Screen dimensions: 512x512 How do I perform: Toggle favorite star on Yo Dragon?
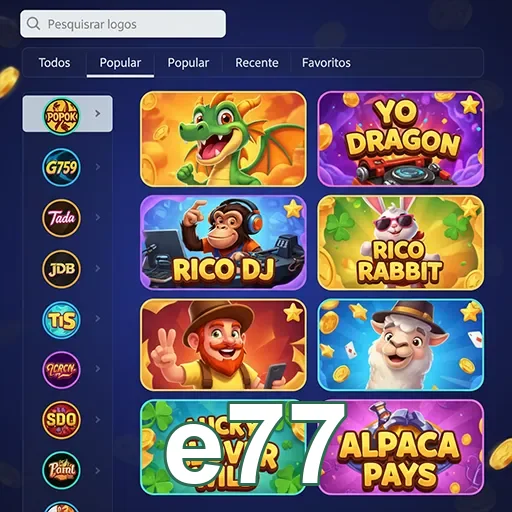470,105
